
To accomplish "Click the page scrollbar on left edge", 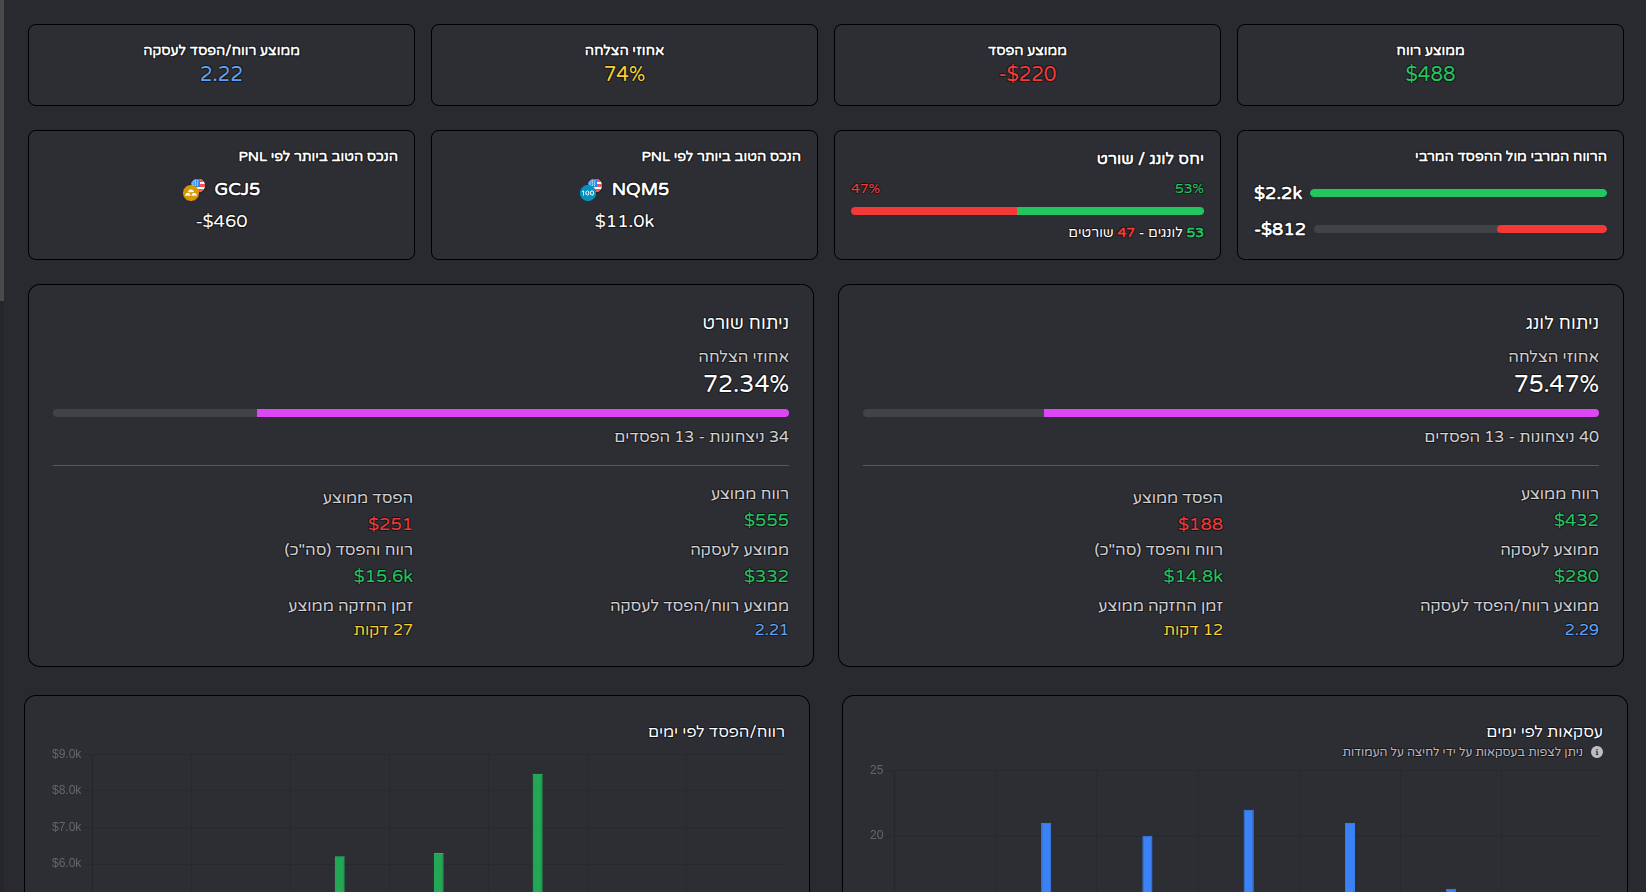I will [2, 150].
